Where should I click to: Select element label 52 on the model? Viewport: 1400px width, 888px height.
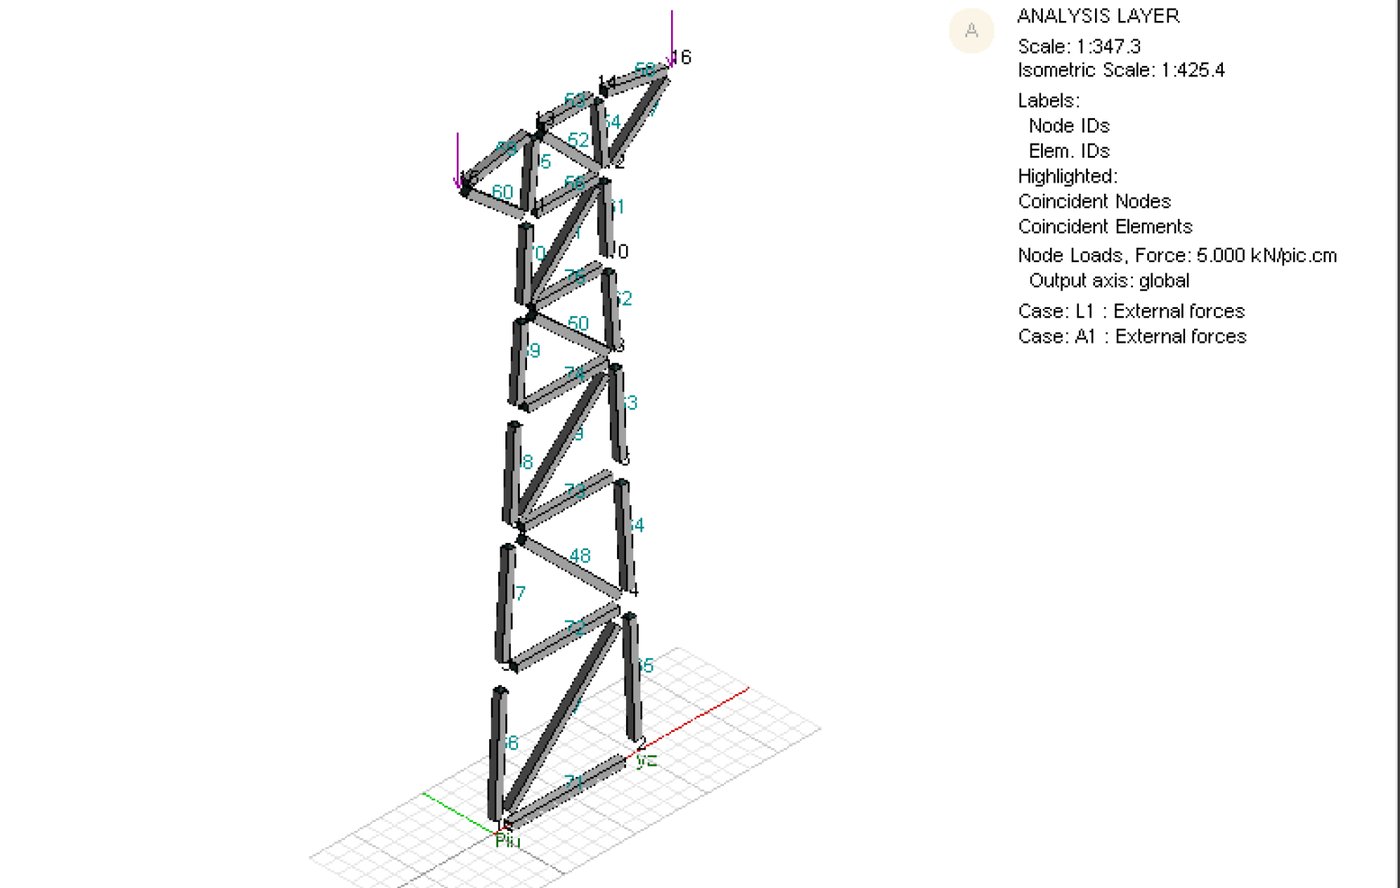[578, 141]
